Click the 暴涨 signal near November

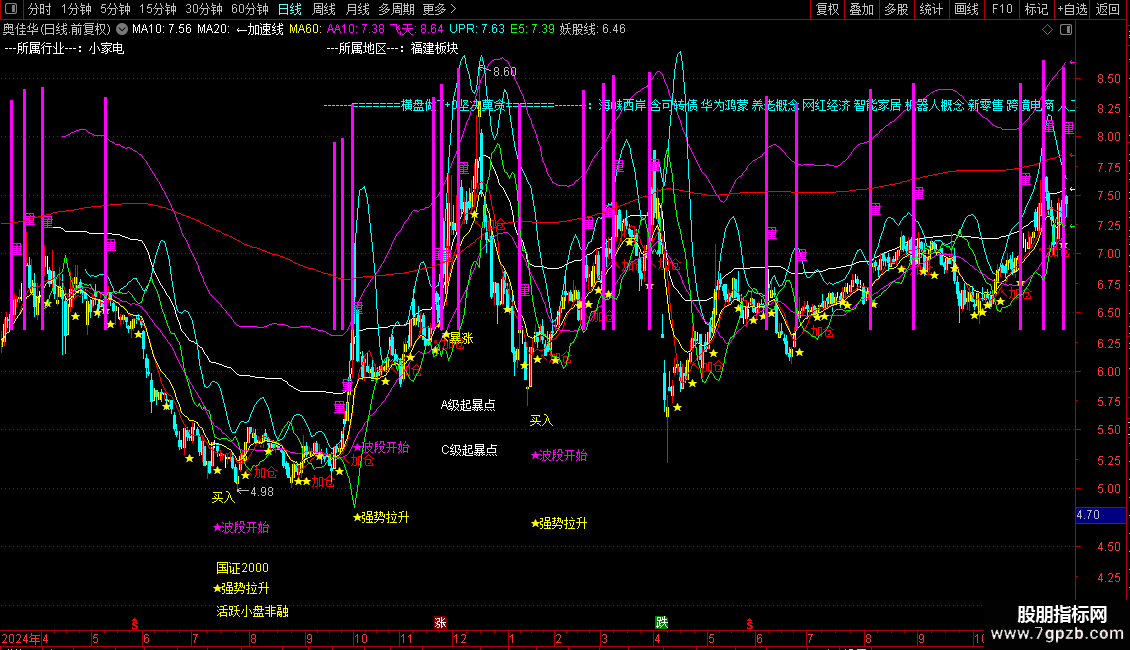point(461,338)
